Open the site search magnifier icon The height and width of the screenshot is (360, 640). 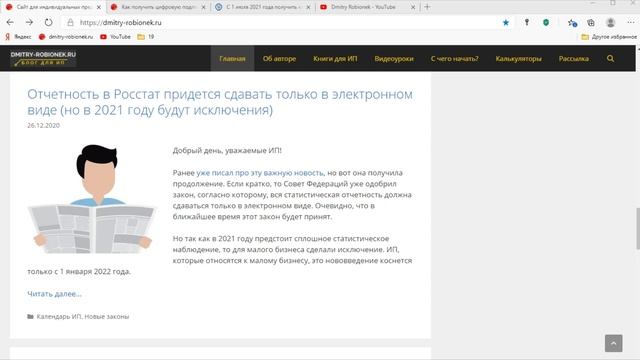click(x=610, y=58)
